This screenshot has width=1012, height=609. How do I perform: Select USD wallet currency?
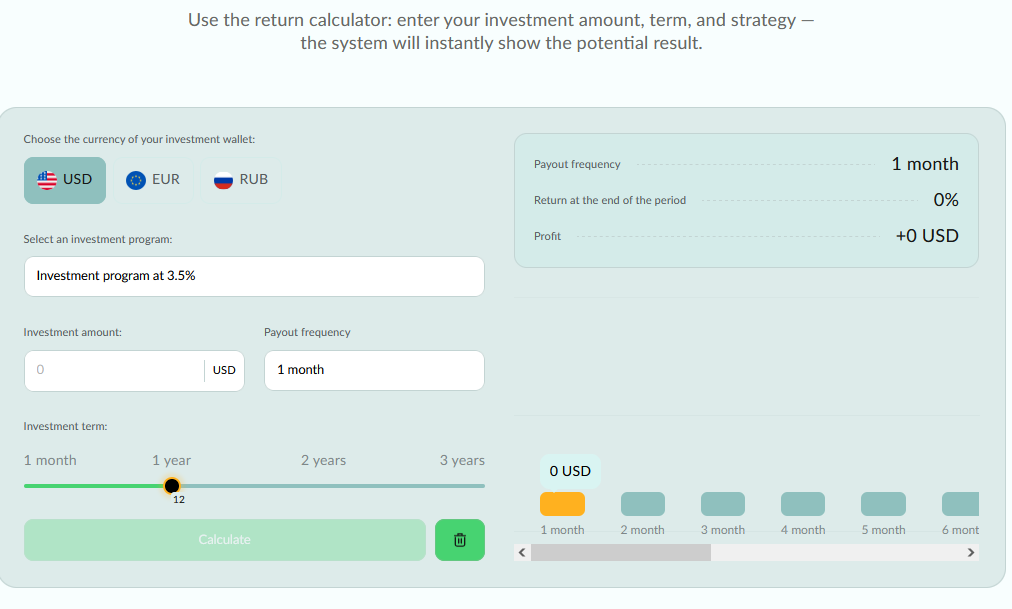pos(65,180)
